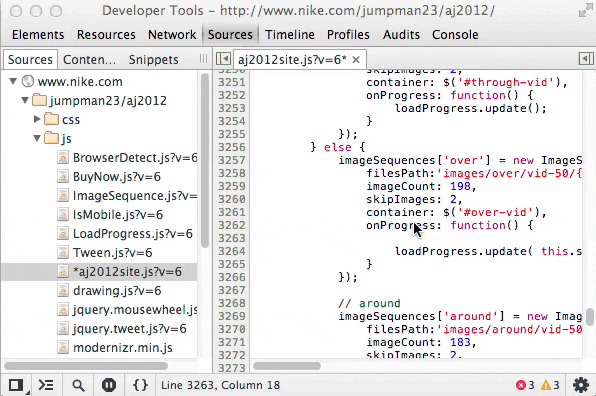
Task: Click the drawing.js script file icon
Action: [x=63, y=290]
